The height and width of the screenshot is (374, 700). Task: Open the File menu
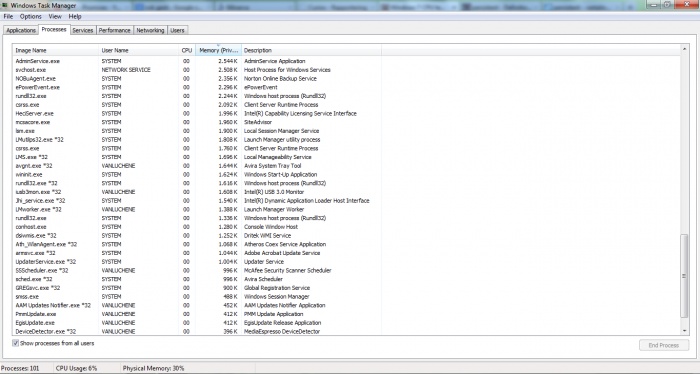(x=8, y=17)
